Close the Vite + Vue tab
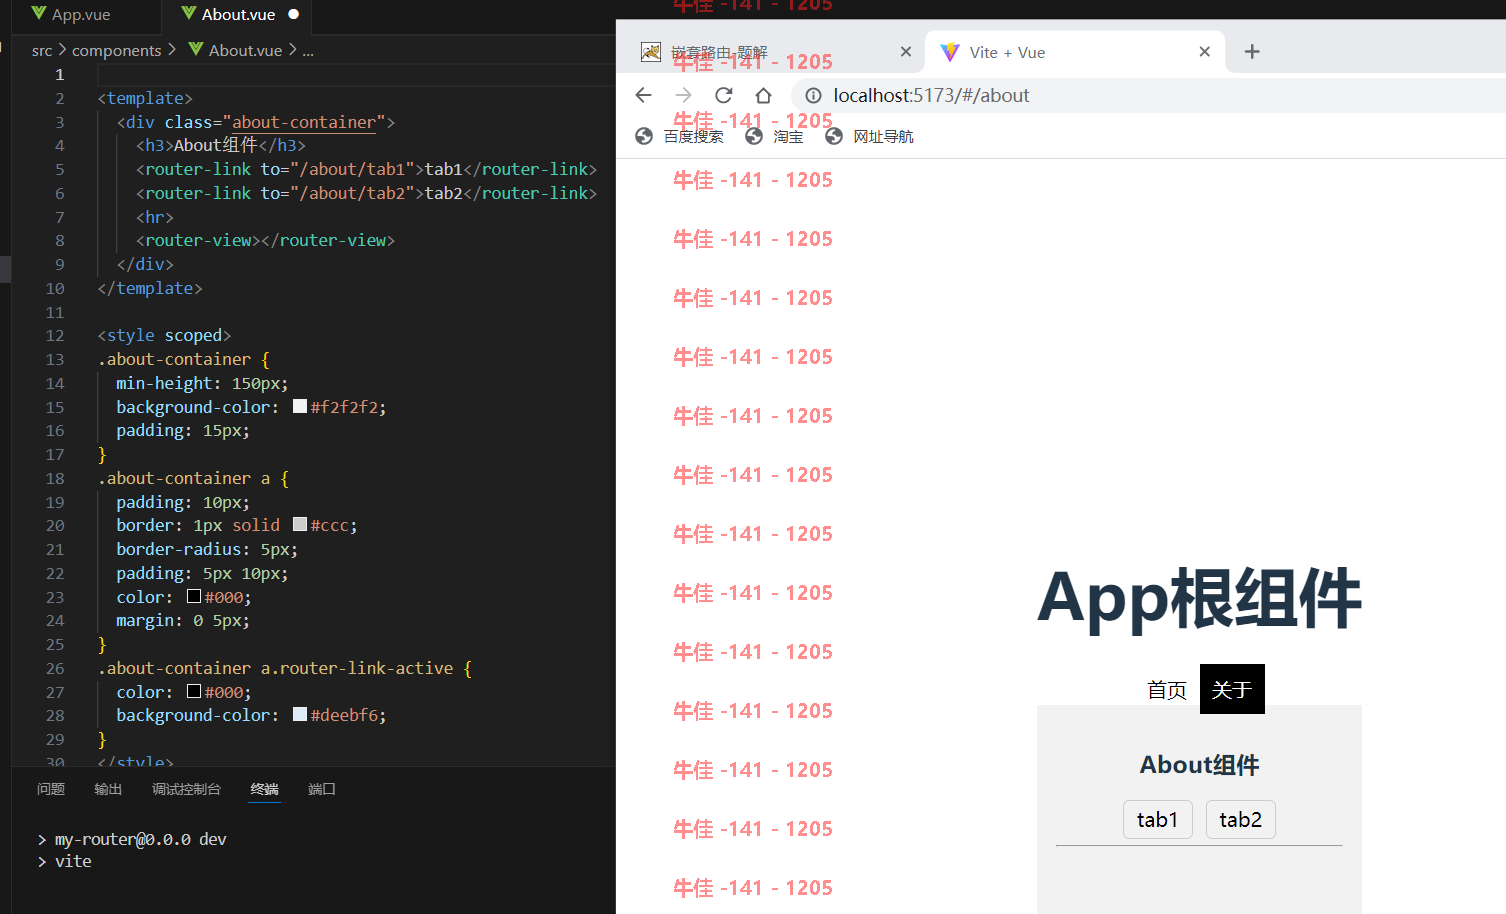Viewport: 1506px width, 914px height. point(1204,52)
